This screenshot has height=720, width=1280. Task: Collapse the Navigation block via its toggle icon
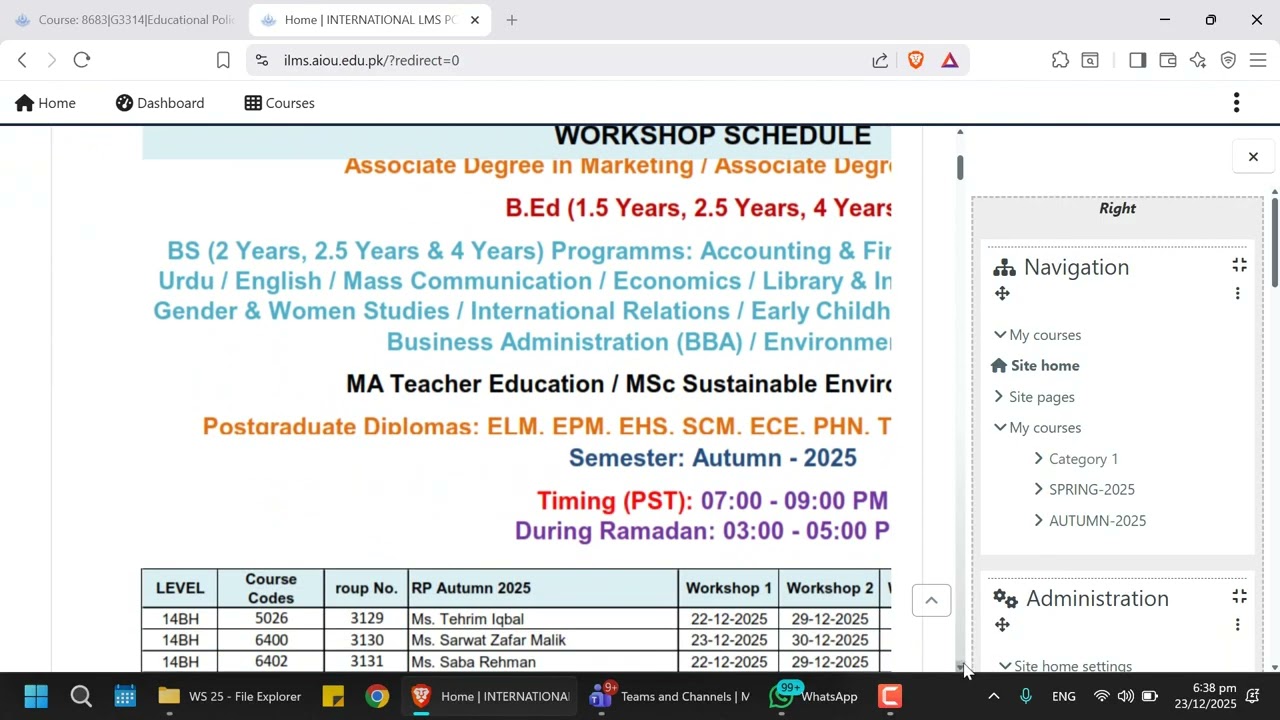coord(1239,265)
